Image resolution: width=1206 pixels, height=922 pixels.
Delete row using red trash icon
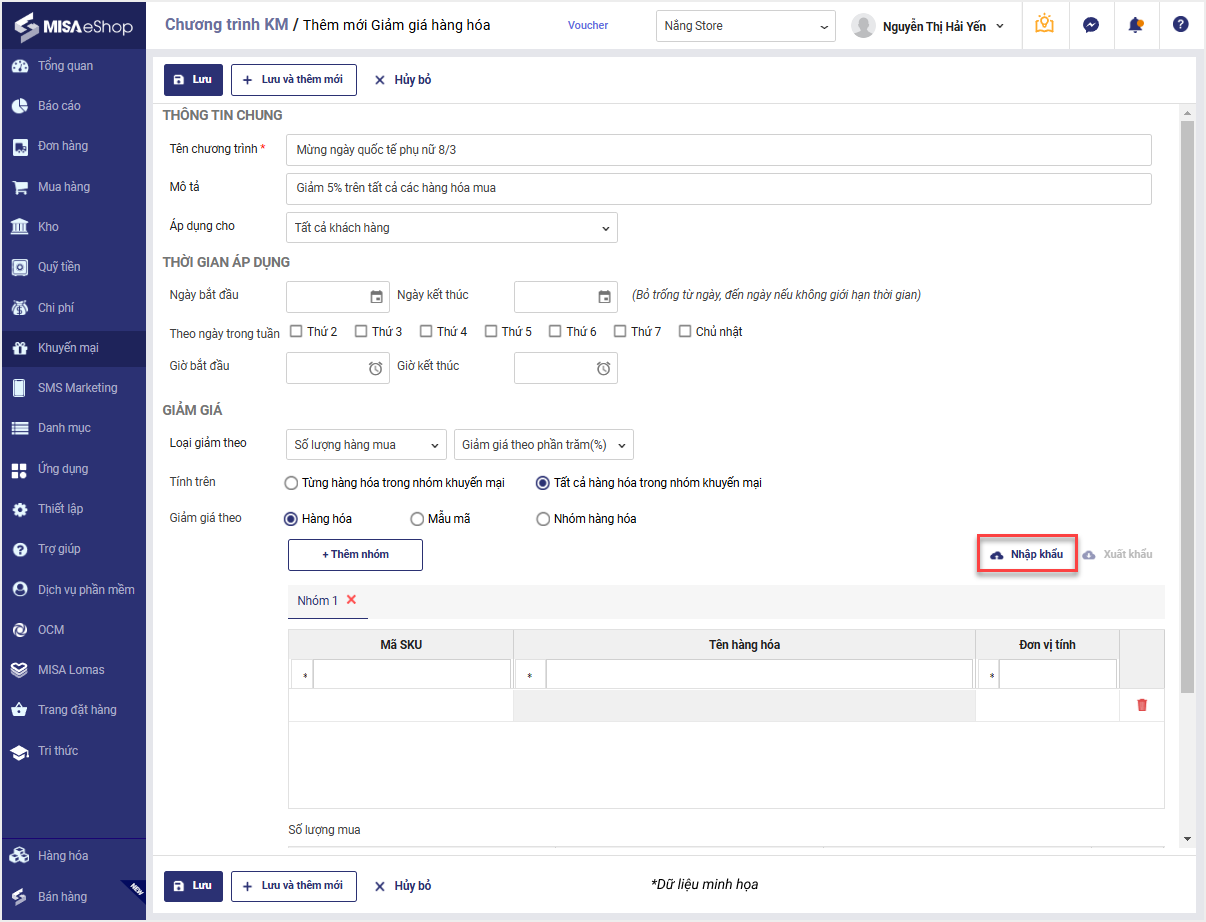click(x=1142, y=705)
